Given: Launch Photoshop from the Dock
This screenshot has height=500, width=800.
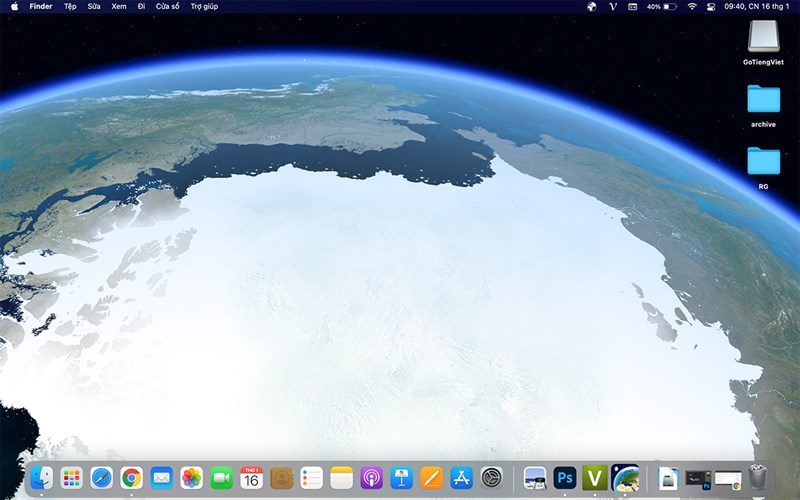Looking at the screenshot, I should (565, 478).
